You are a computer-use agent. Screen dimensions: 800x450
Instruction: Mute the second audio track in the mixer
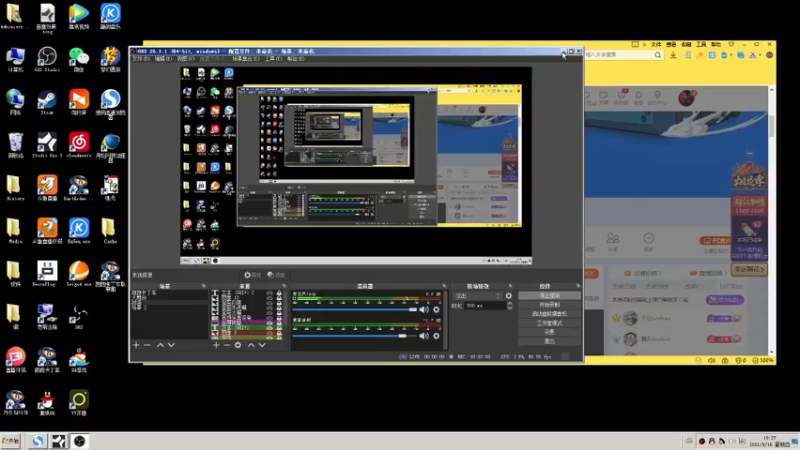(x=424, y=336)
